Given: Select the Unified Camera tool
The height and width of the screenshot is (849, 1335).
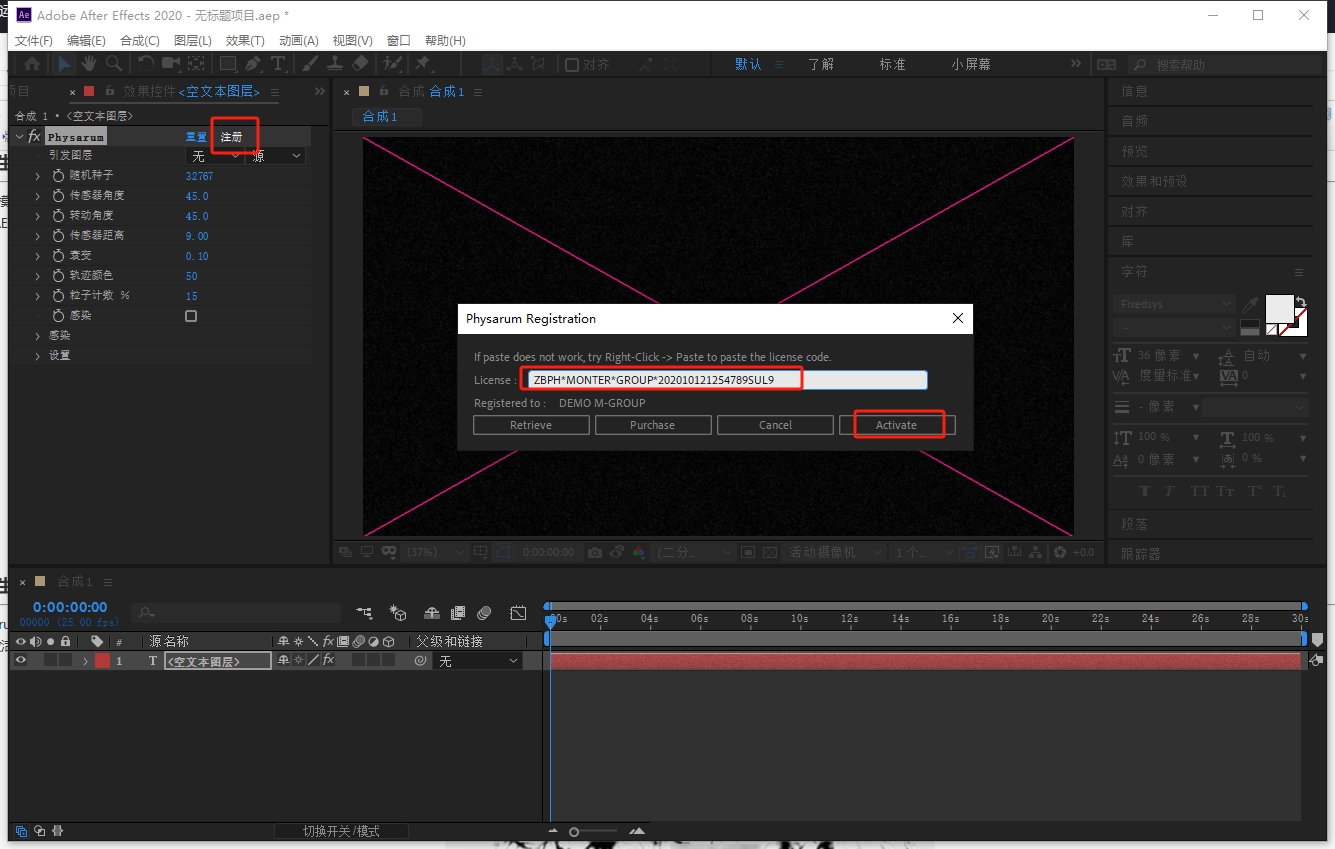Looking at the screenshot, I should (171, 63).
